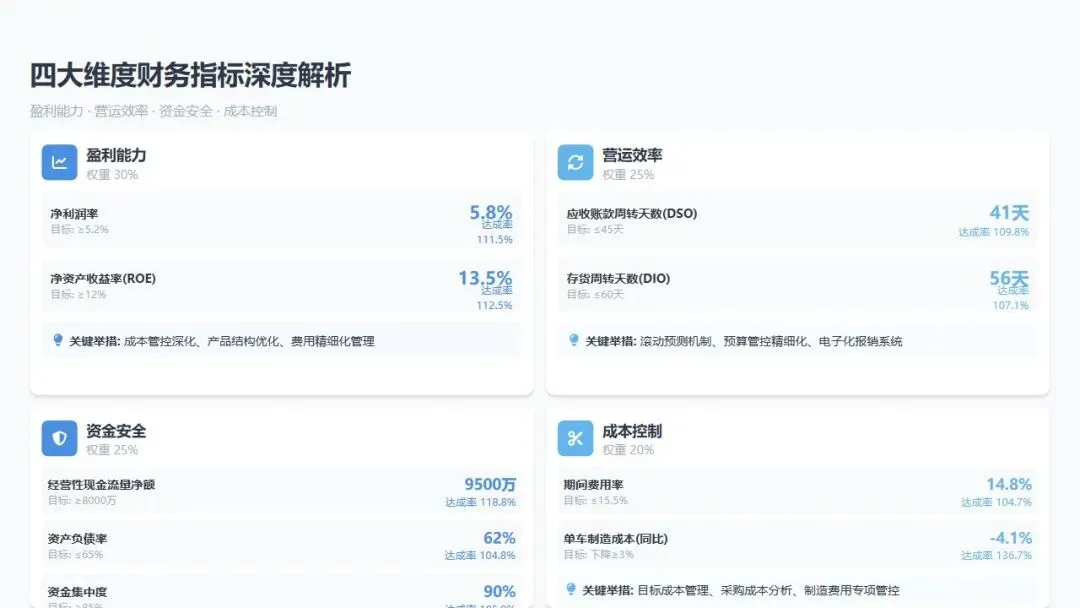
Task: Click the 营运效率 card heading
Action: (632, 155)
